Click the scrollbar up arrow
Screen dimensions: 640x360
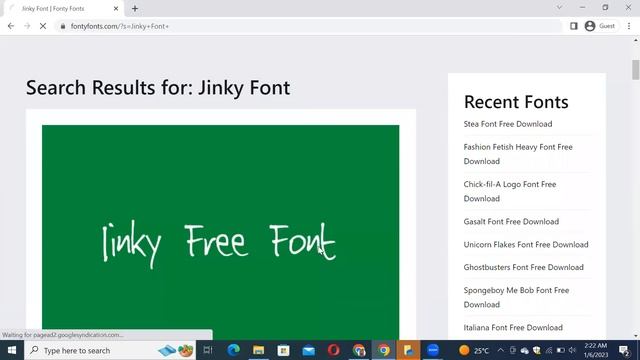coord(636,40)
